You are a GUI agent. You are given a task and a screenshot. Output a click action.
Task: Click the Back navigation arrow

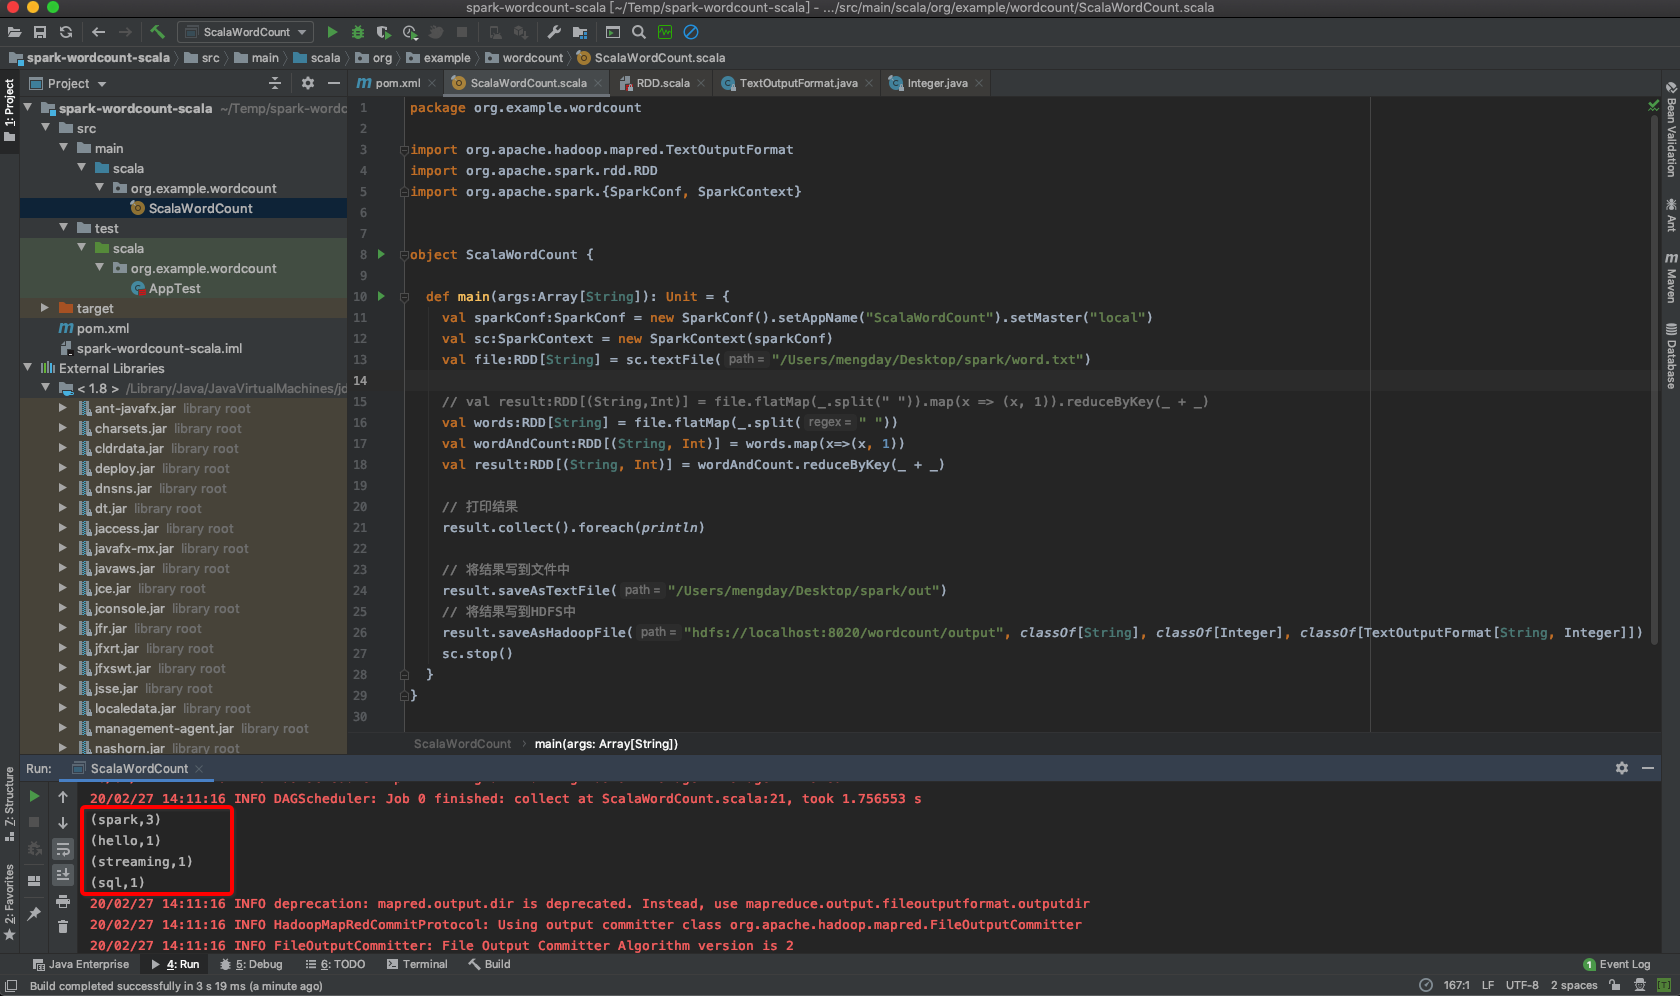coord(98,32)
